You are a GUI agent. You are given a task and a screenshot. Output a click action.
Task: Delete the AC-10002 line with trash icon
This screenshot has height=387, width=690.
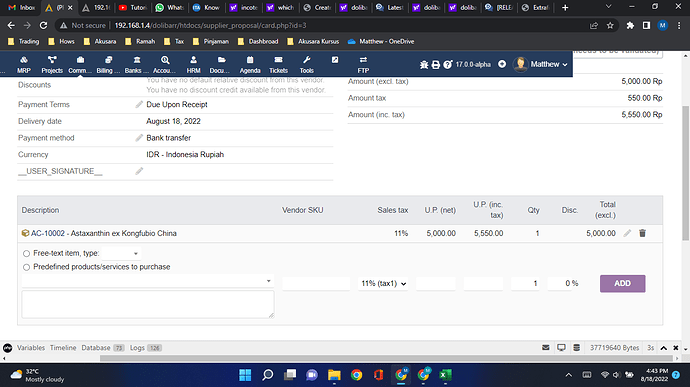coord(642,233)
